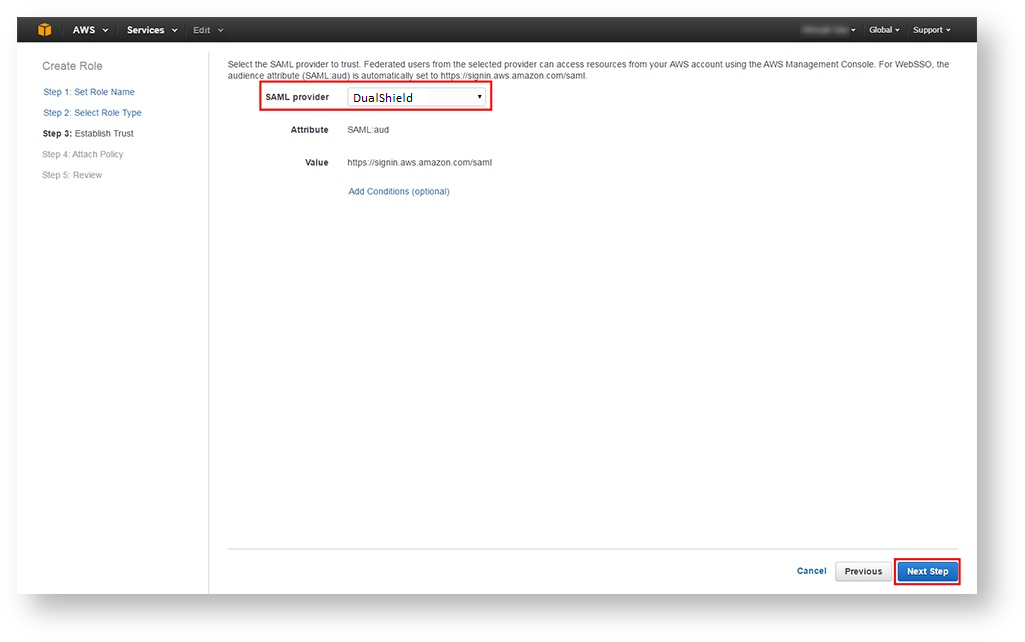Open the Support menu
Viewport: 1025px width, 642px height.
[x=931, y=30]
